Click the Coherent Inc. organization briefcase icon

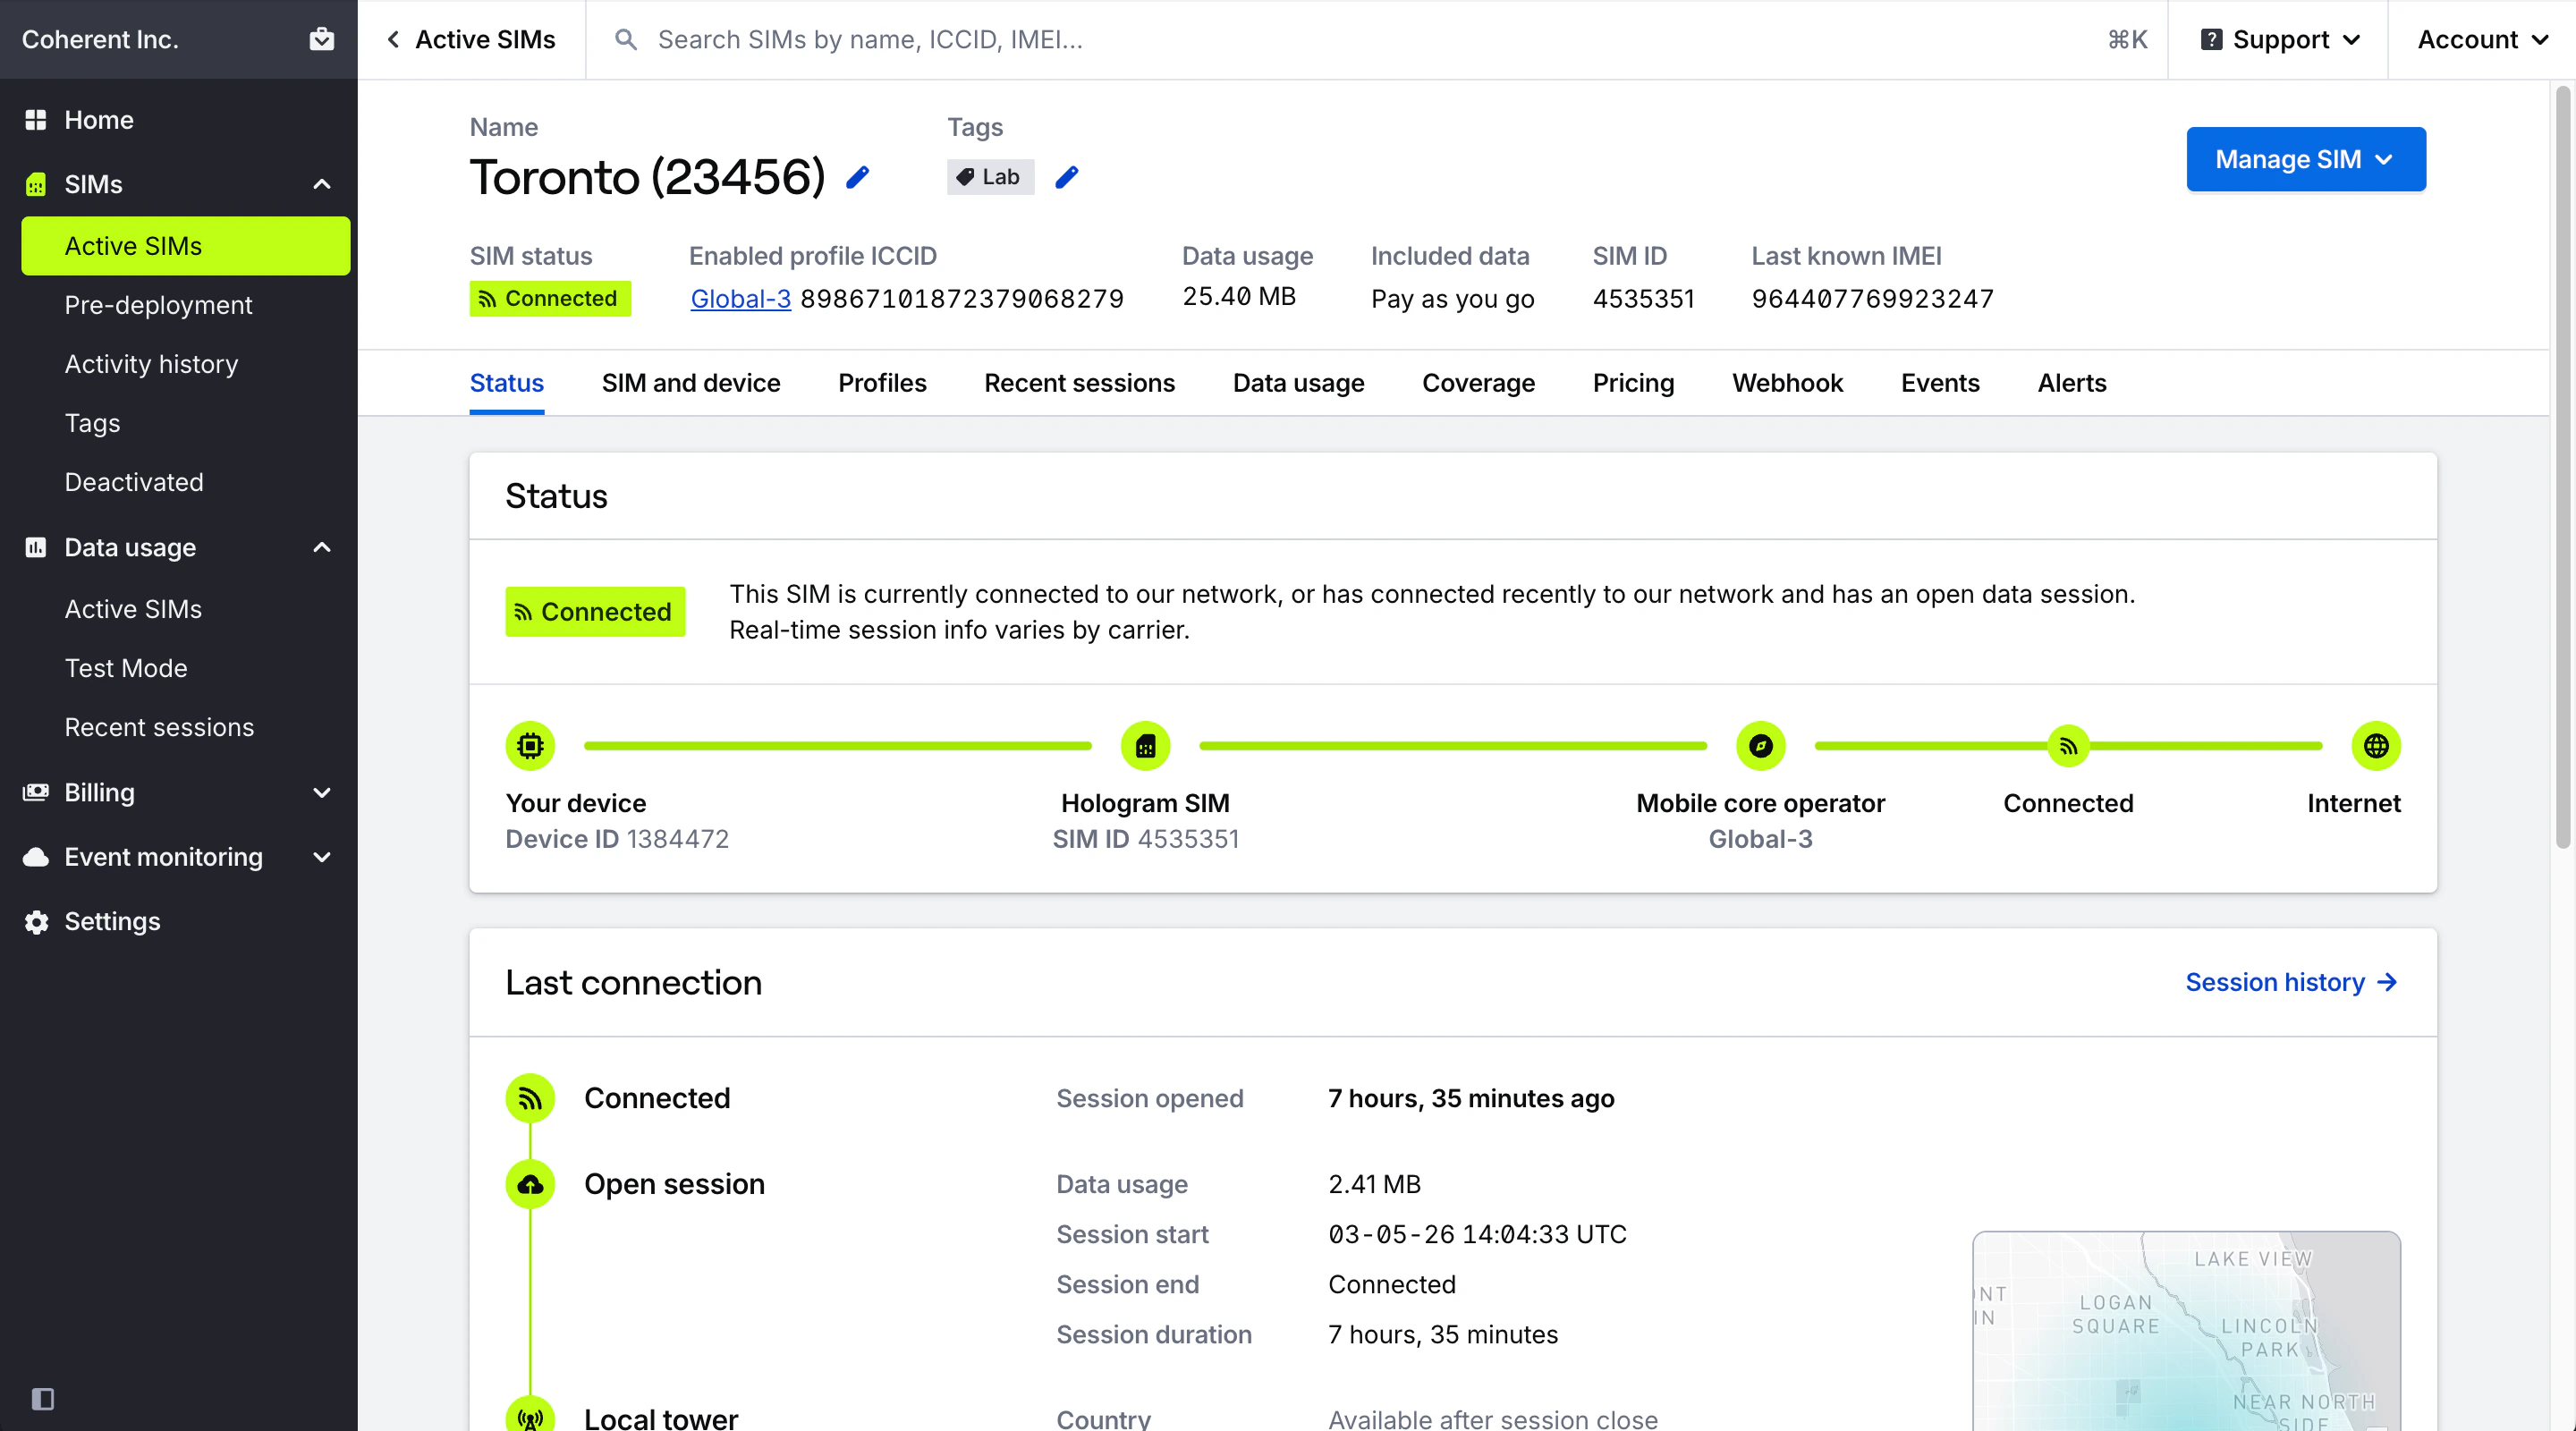click(x=321, y=39)
